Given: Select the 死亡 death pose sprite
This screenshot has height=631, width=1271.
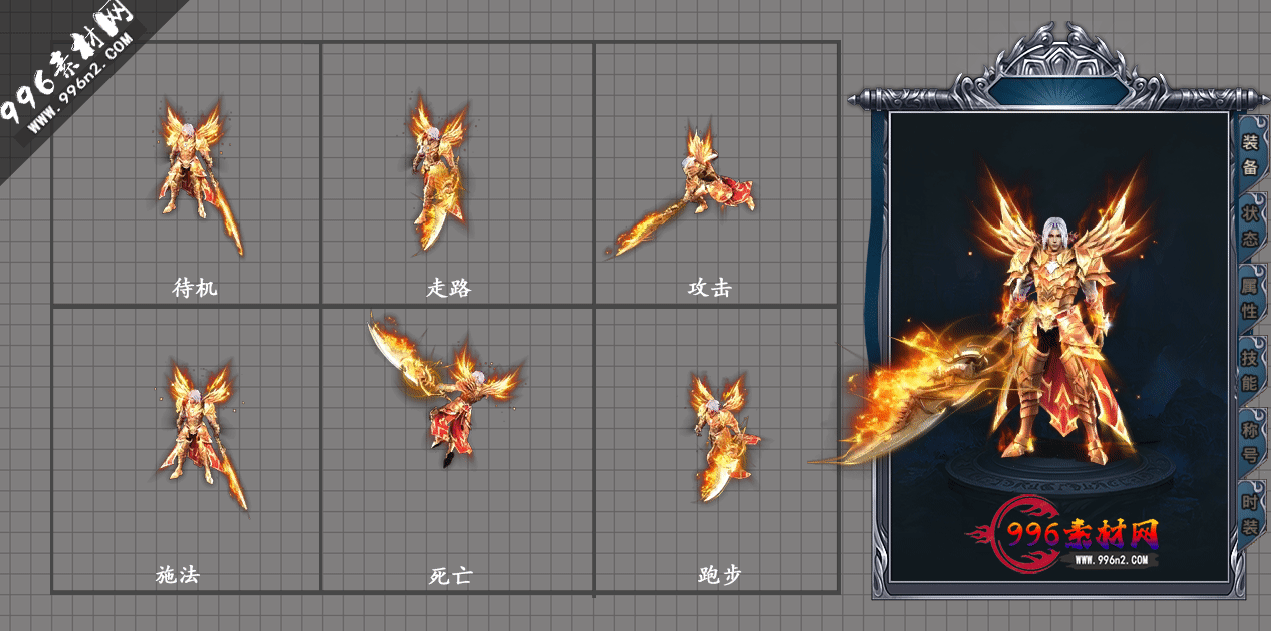Looking at the screenshot, I should coord(445,390).
